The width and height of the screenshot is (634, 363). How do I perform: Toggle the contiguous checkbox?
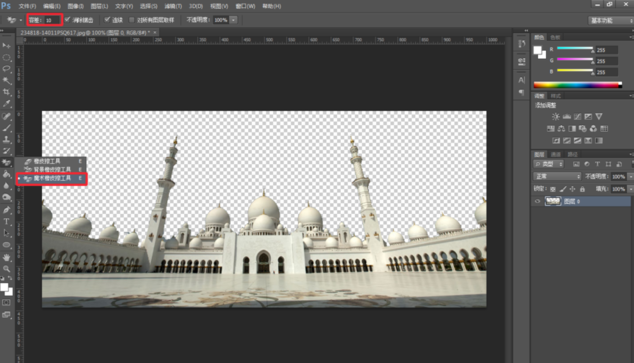click(x=107, y=19)
